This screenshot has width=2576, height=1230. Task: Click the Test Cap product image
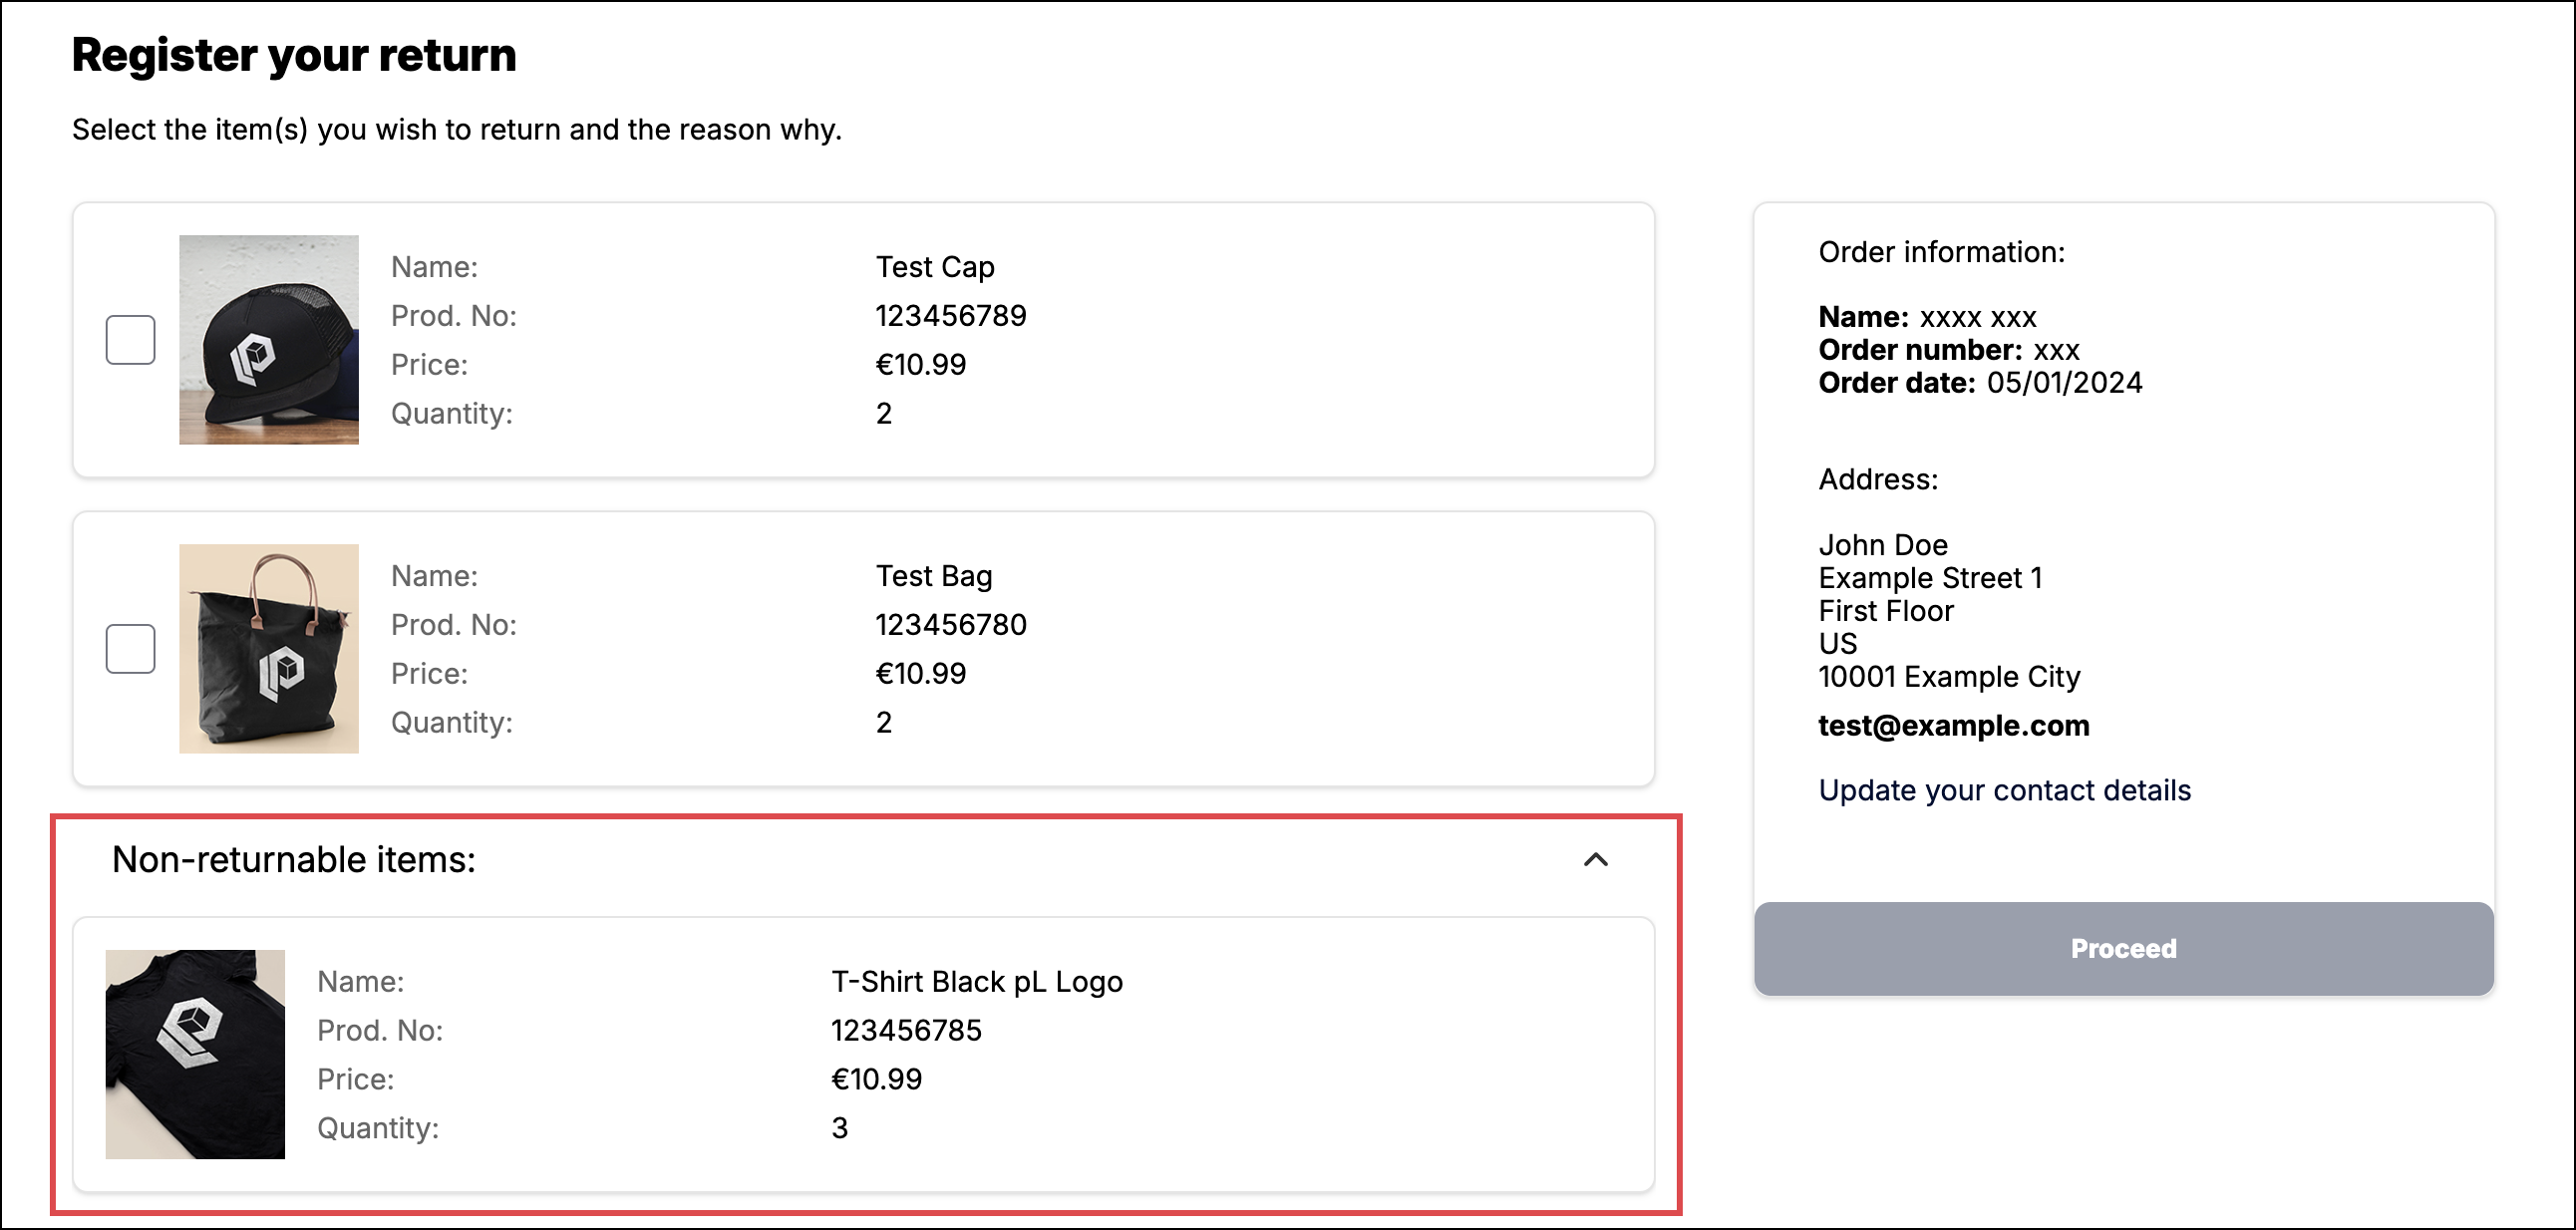click(x=269, y=340)
